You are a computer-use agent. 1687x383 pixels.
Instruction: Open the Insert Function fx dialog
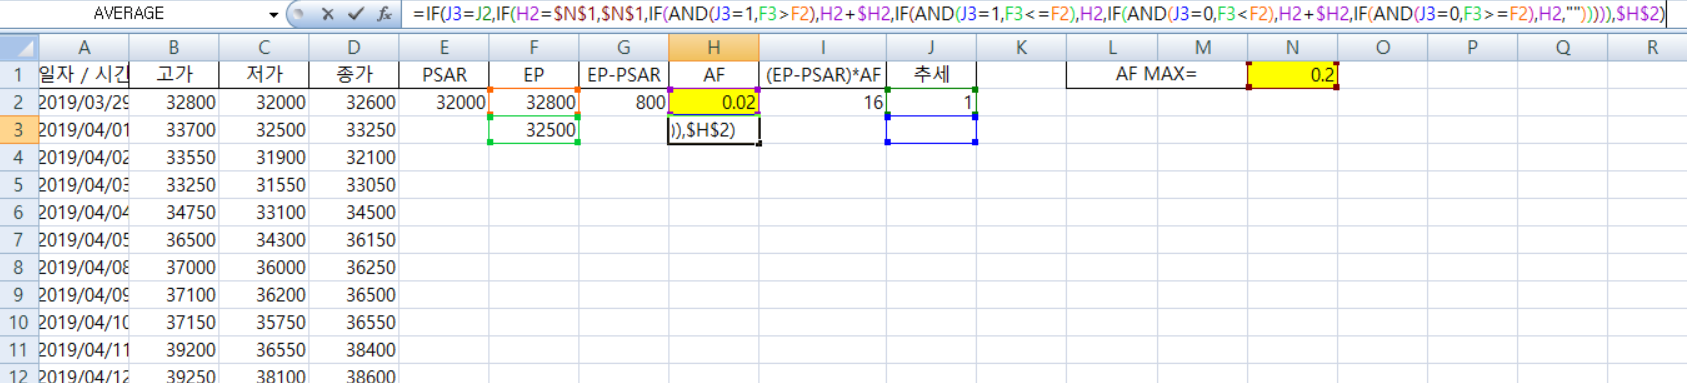coord(384,14)
